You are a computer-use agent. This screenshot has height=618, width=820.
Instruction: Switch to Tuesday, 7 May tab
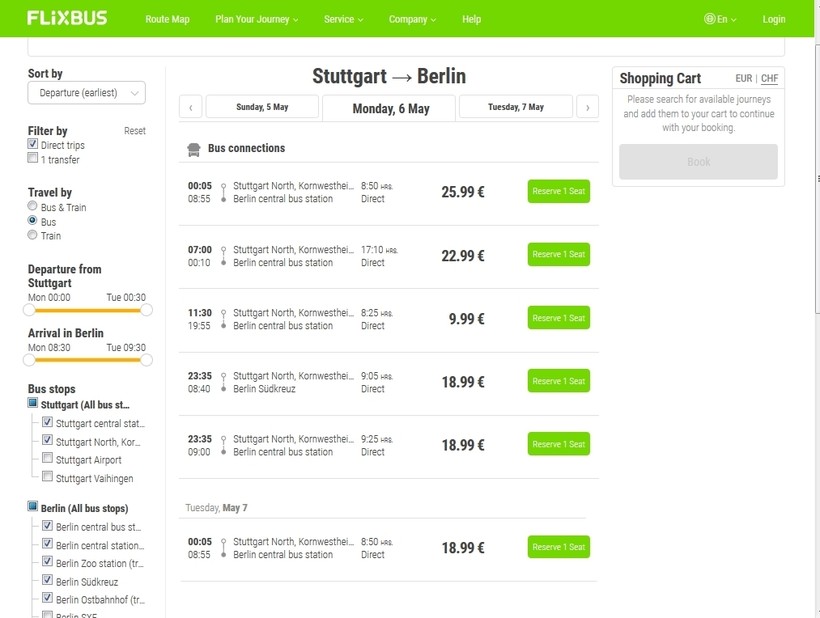(515, 107)
